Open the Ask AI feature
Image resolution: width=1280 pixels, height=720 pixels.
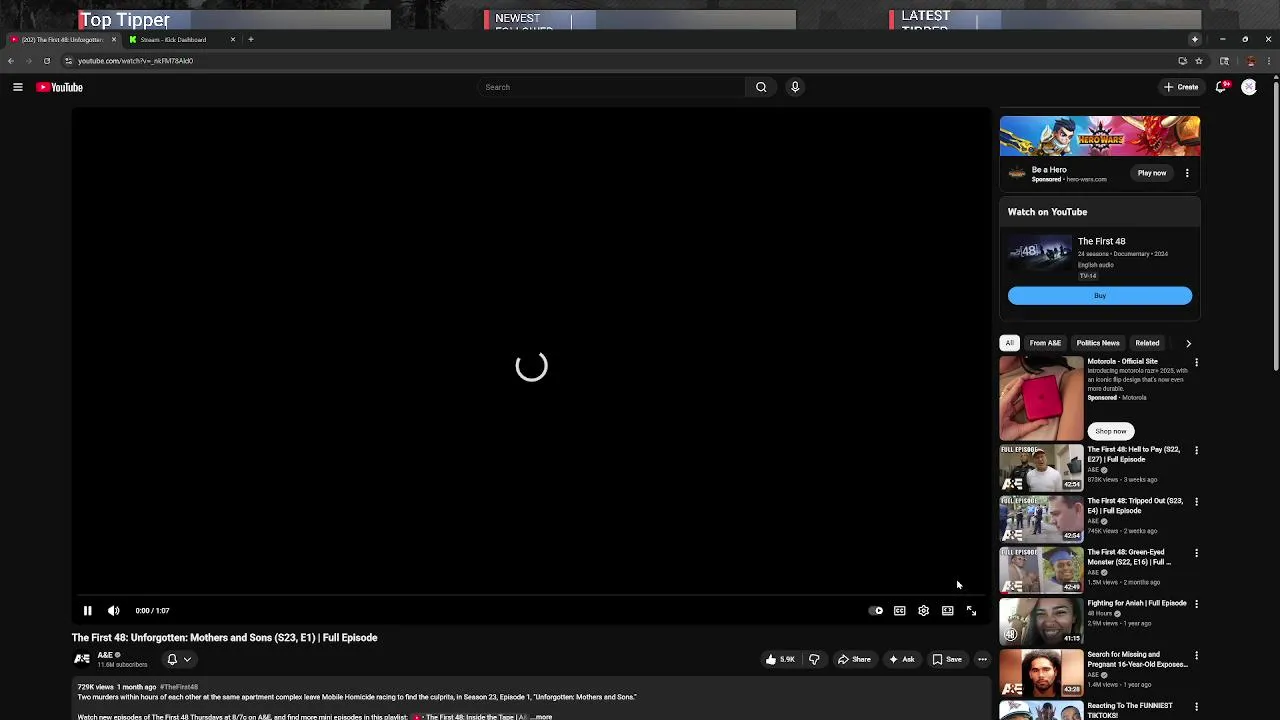pos(901,659)
